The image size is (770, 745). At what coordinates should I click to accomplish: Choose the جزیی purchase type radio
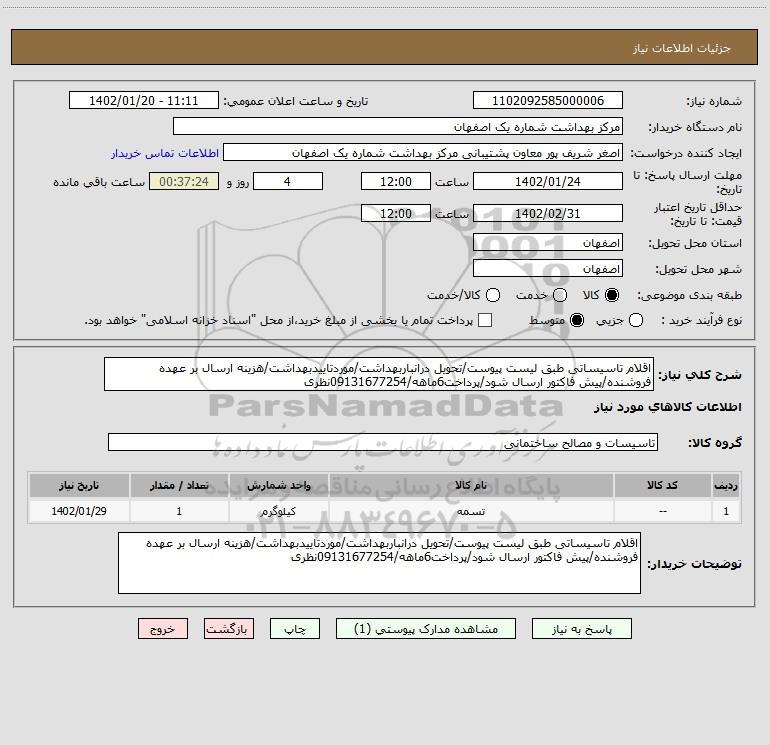click(x=635, y=320)
